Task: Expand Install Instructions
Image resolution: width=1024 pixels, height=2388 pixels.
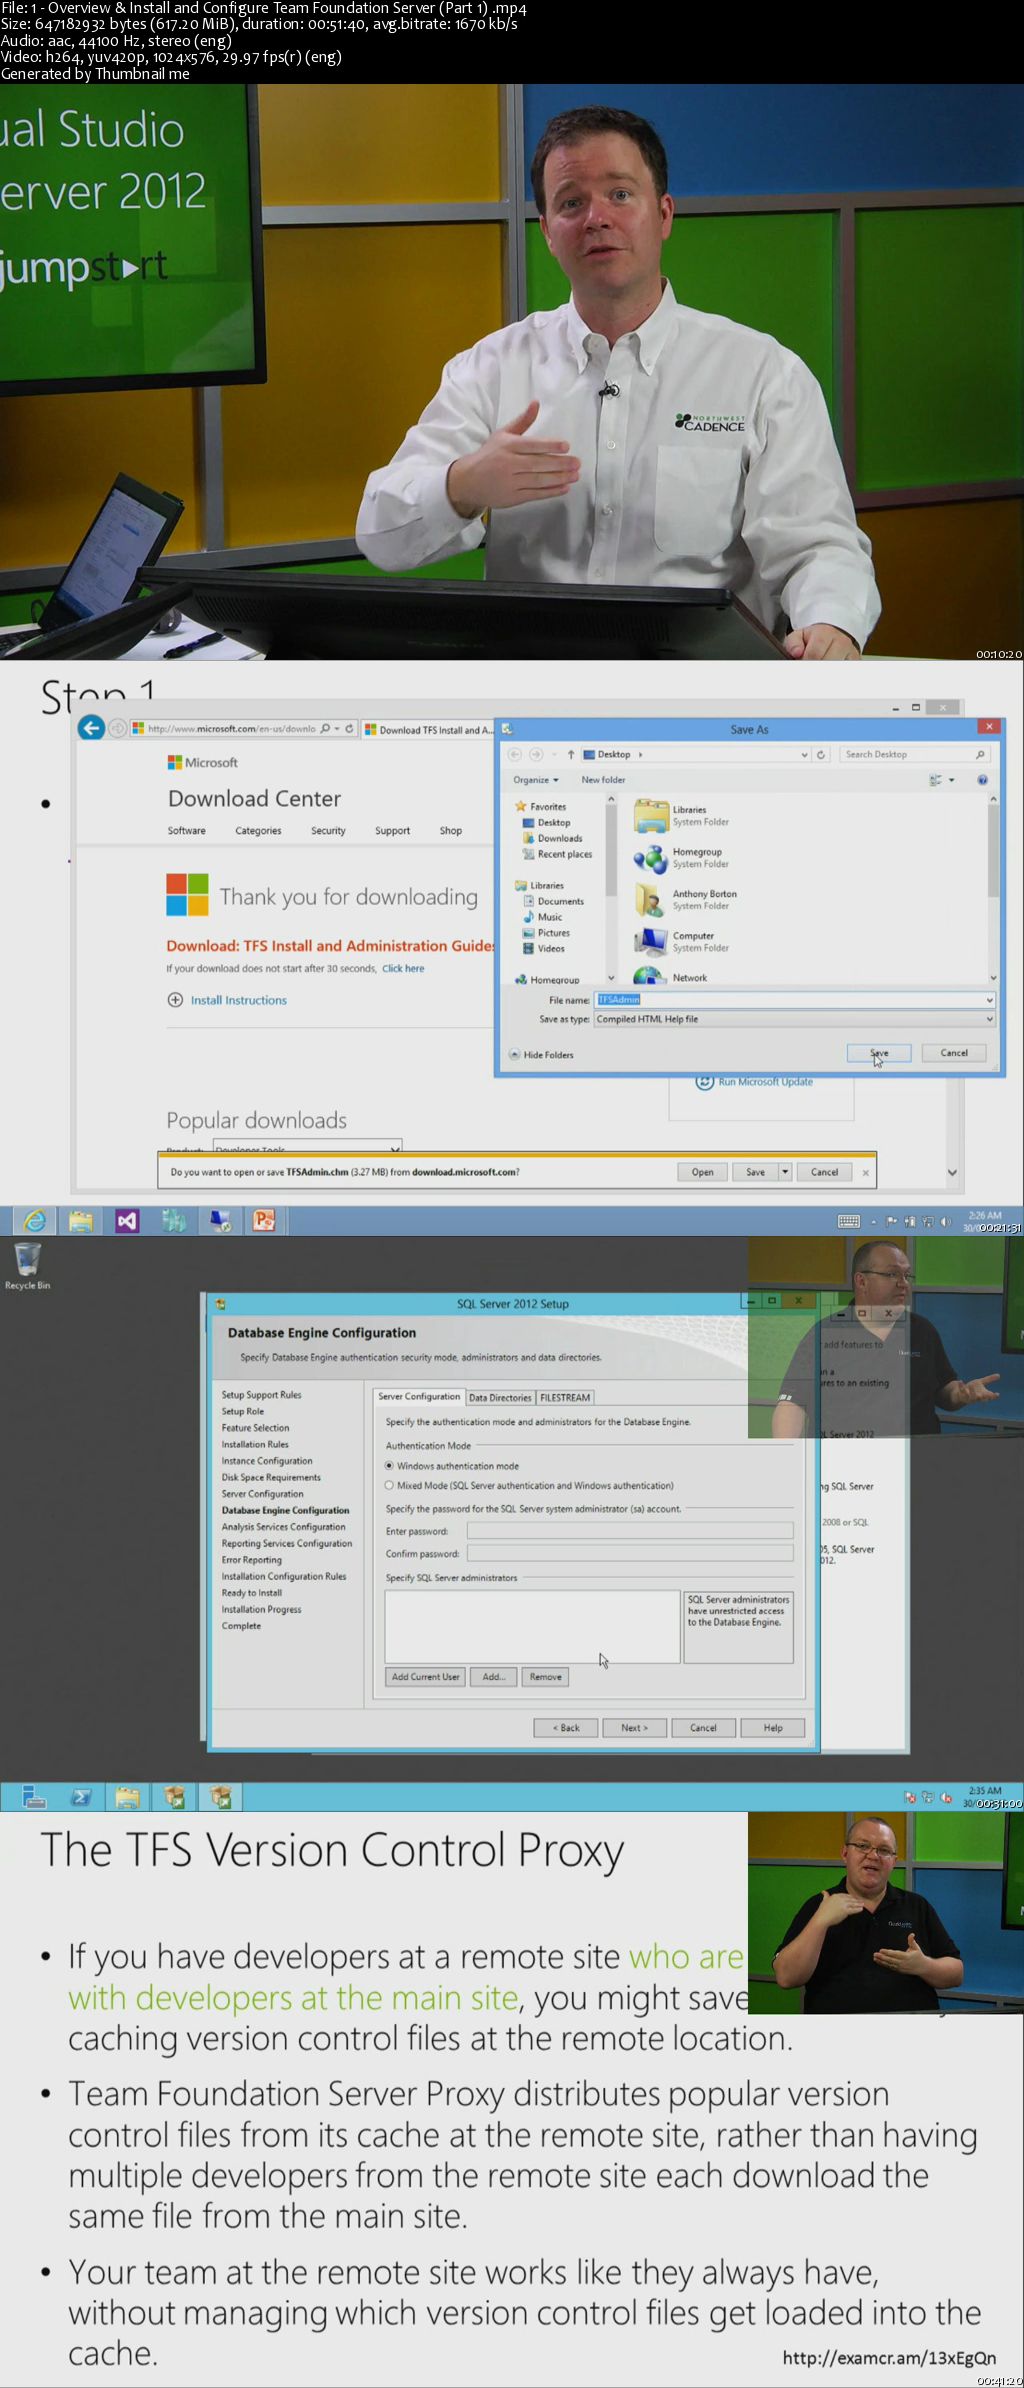Action: point(227,1000)
